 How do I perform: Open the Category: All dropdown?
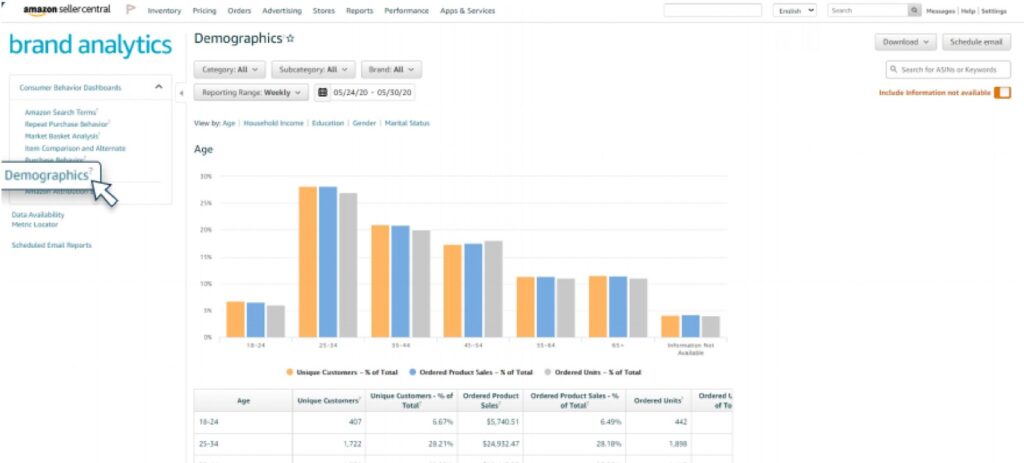click(x=230, y=69)
